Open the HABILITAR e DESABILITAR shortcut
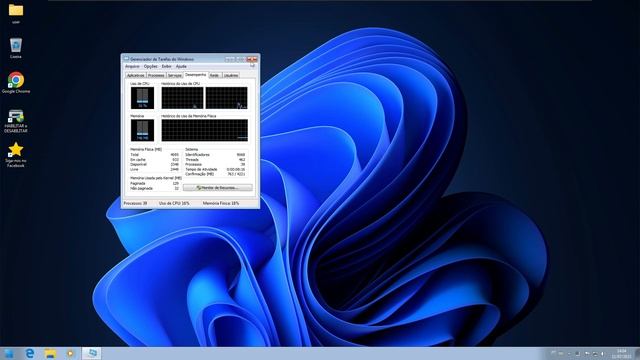 click(16, 121)
